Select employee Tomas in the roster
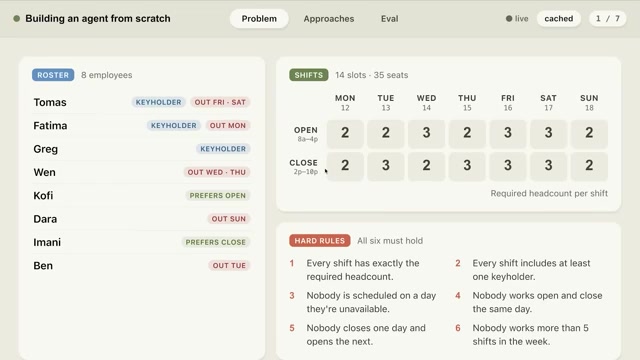The width and height of the screenshot is (640, 360). click(50, 102)
